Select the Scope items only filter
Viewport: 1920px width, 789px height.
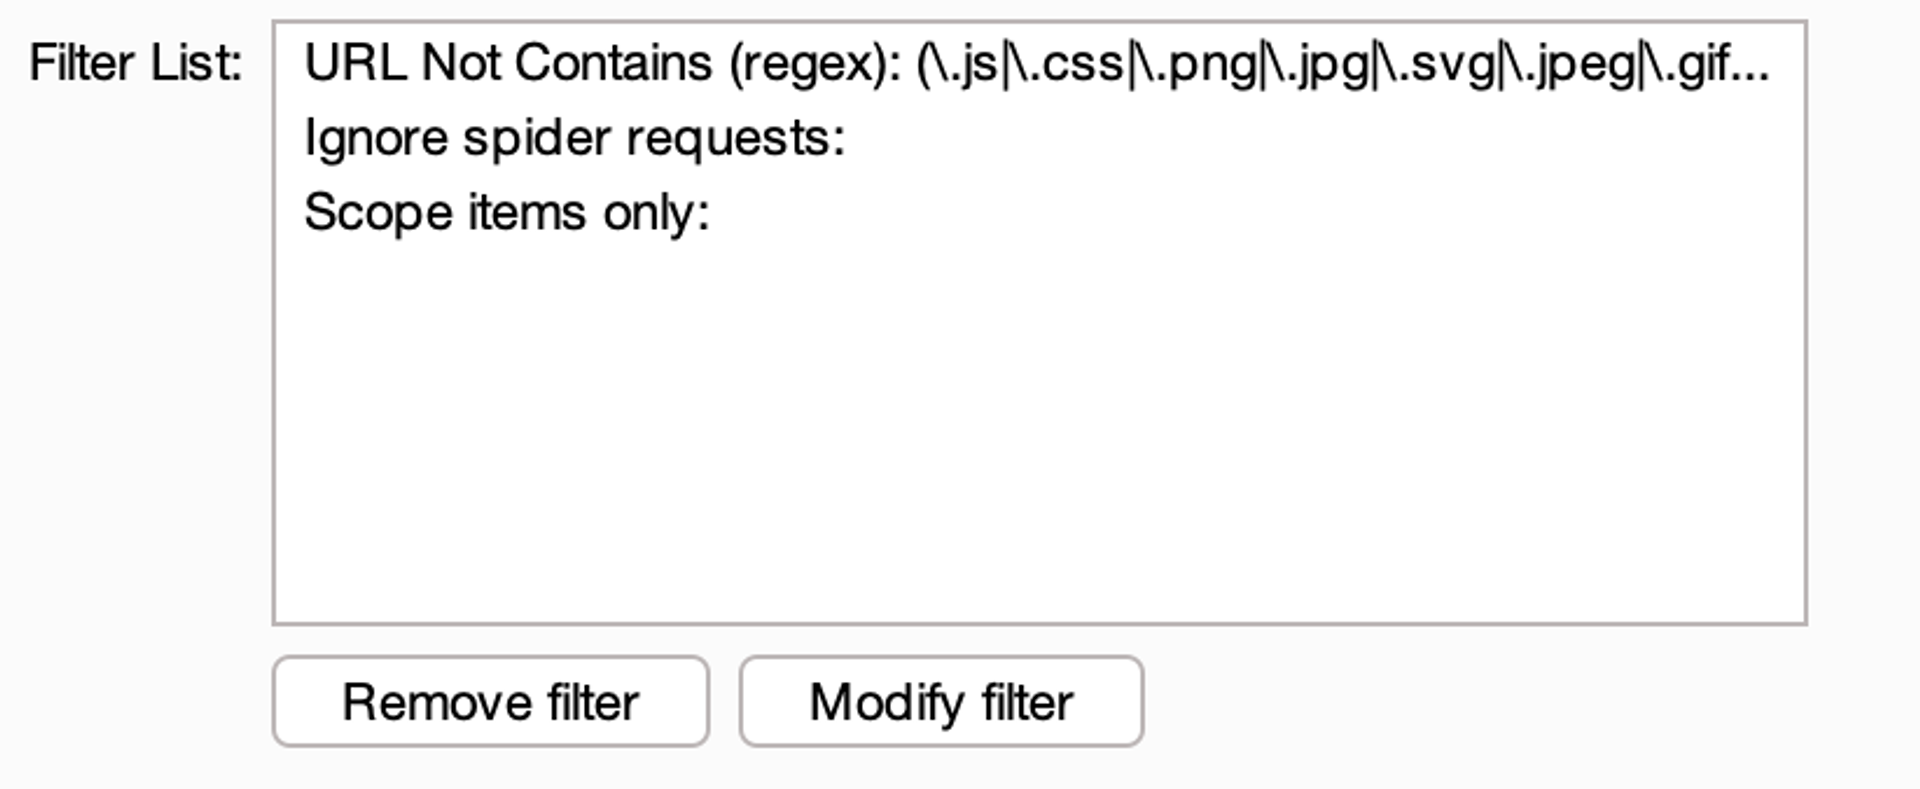point(1039,213)
